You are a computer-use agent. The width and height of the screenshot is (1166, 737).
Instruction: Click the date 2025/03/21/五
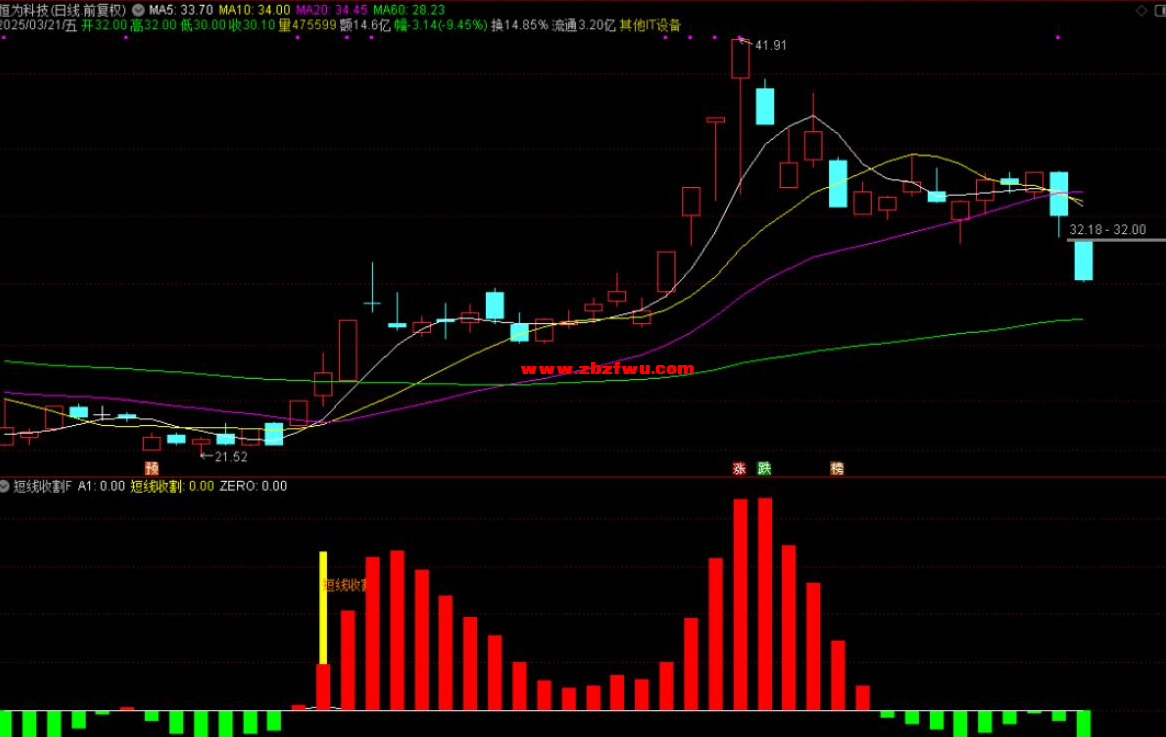click(x=39, y=25)
